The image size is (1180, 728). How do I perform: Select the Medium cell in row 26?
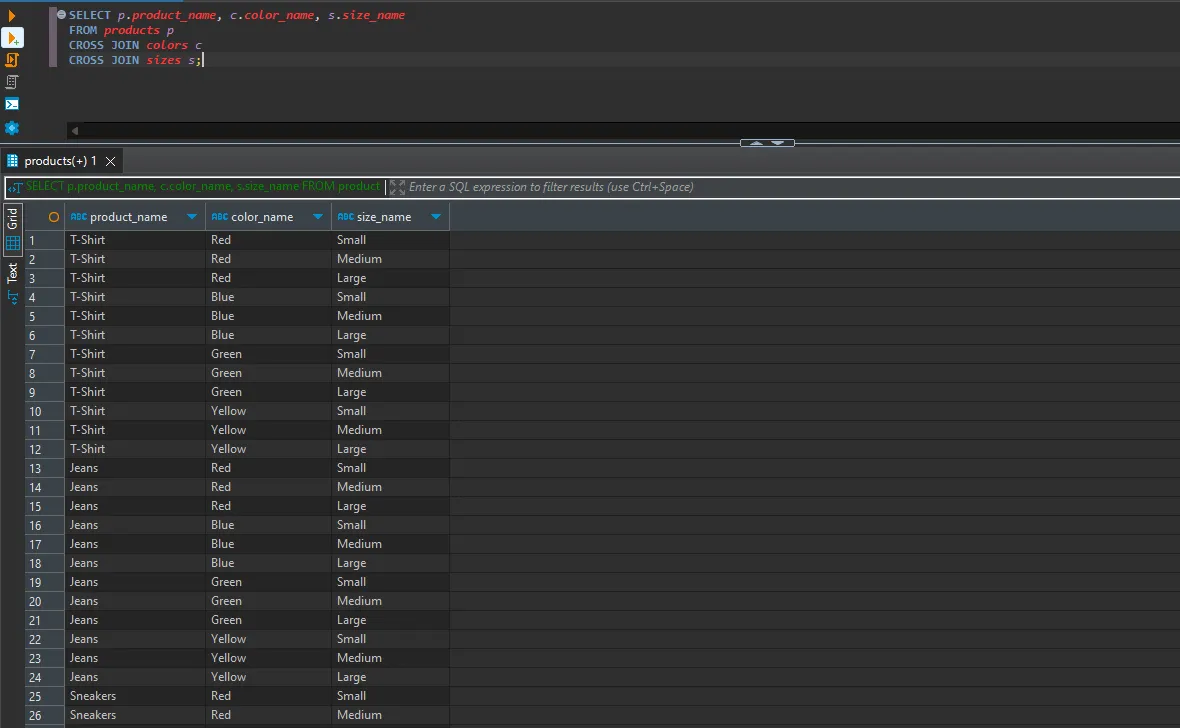(x=390, y=714)
